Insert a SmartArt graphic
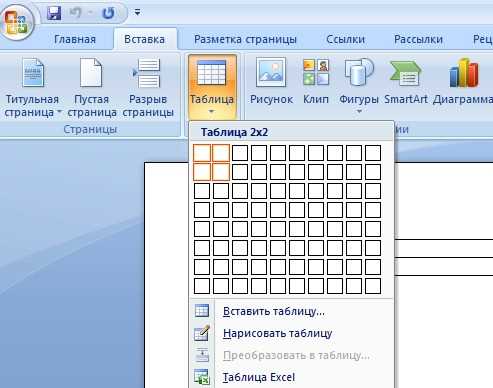This screenshot has height=388, width=493. (406, 82)
